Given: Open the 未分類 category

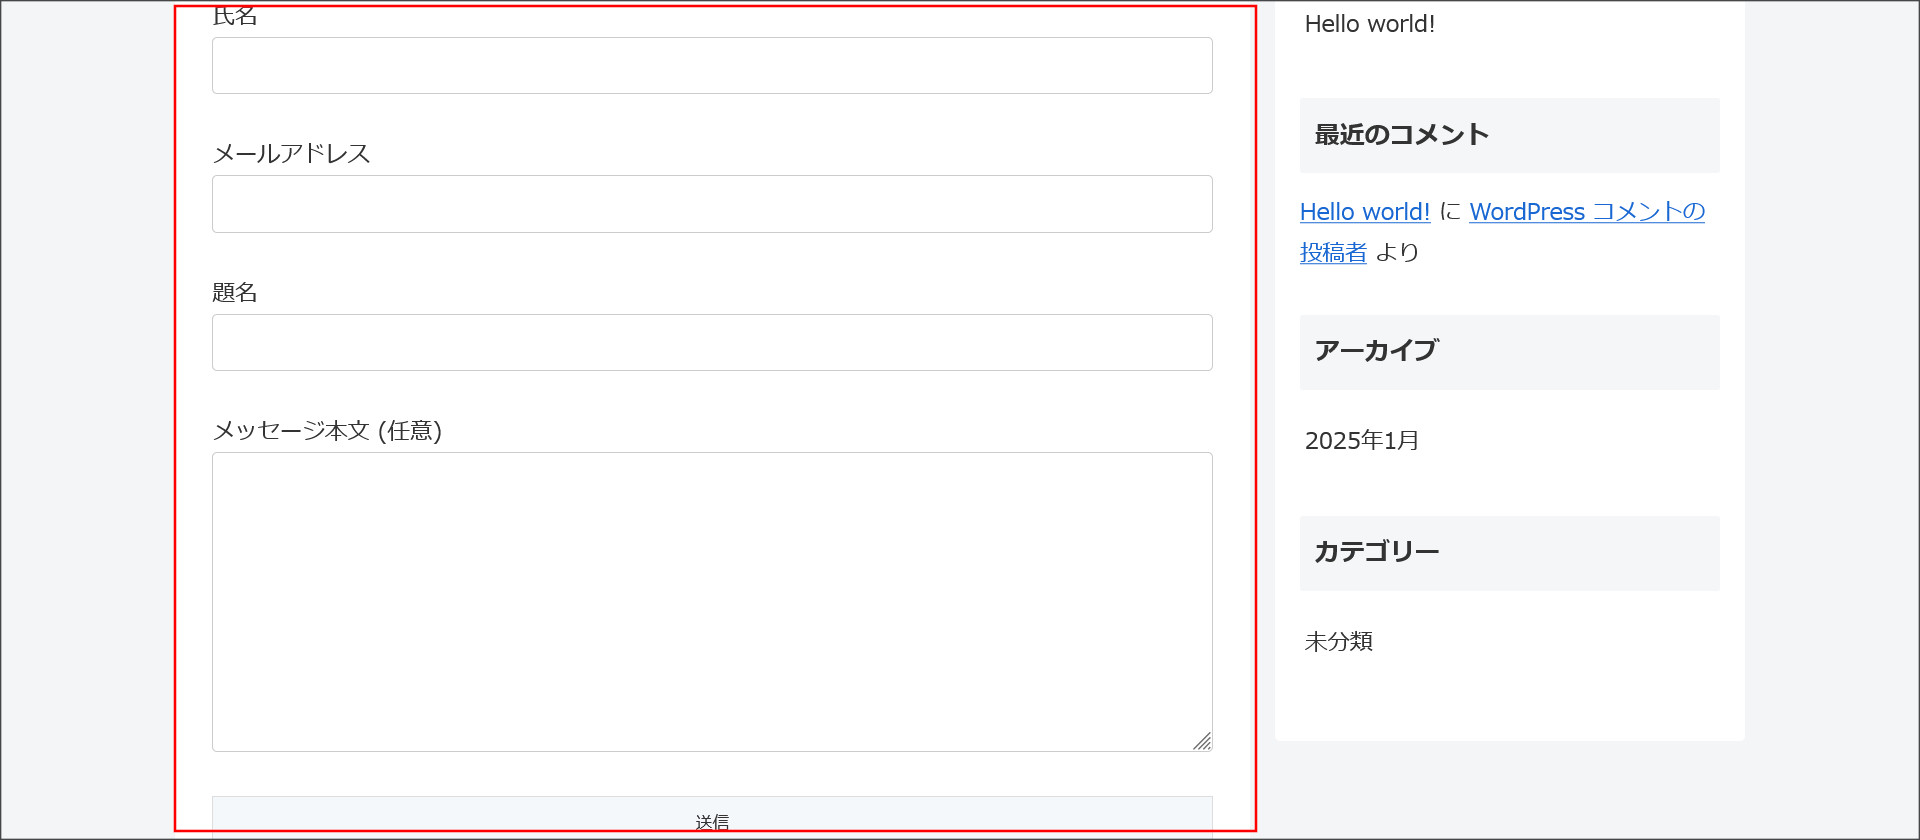Looking at the screenshot, I should click(1338, 642).
